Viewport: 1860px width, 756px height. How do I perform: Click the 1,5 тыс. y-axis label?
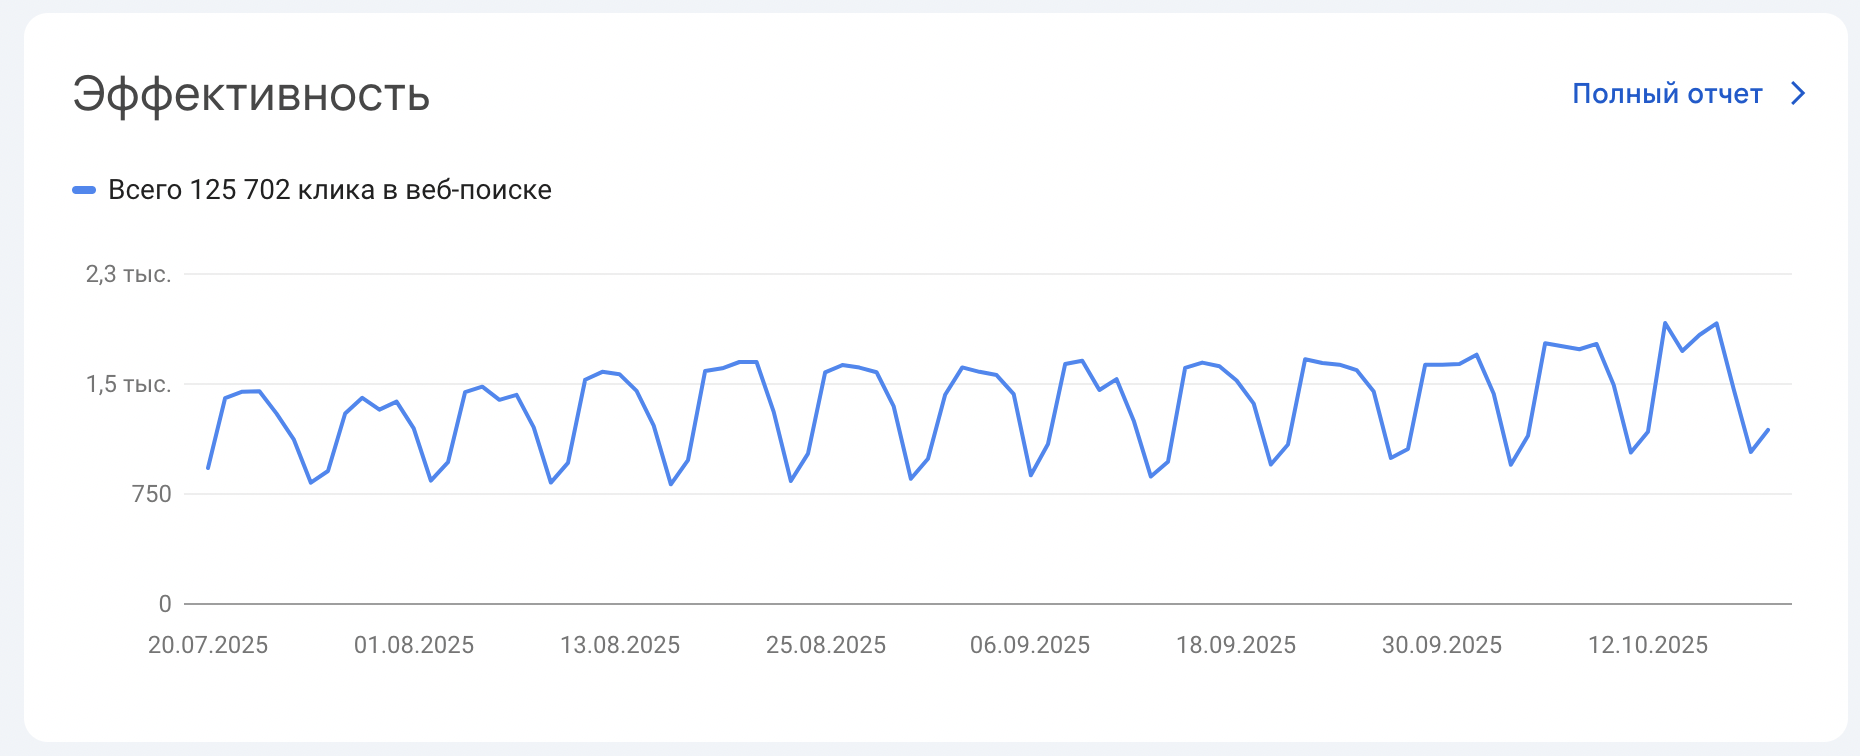click(x=128, y=384)
